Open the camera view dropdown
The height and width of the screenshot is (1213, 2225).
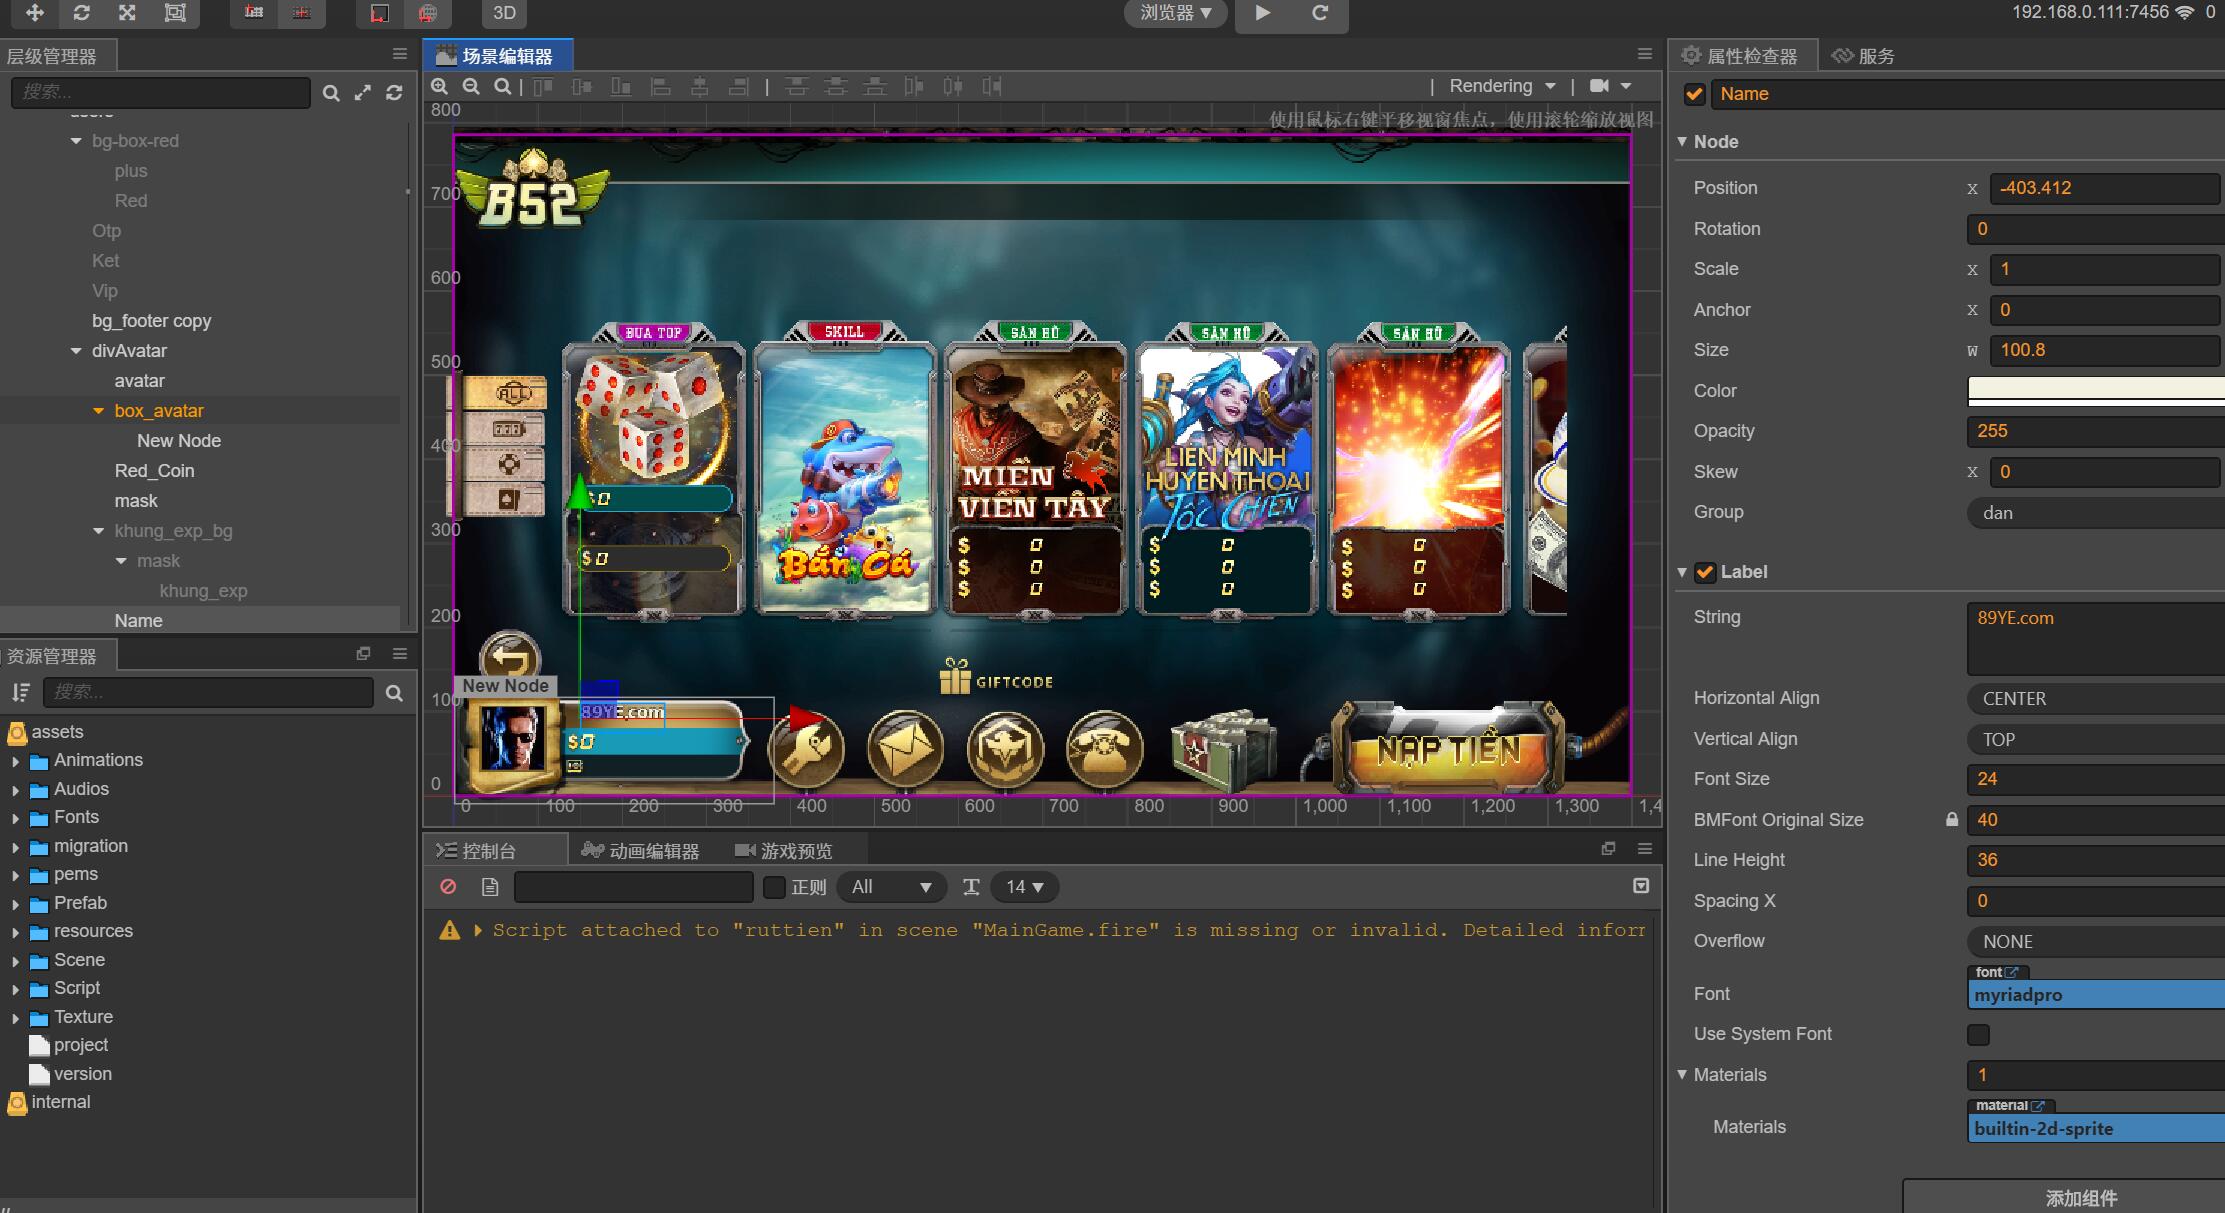click(x=1610, y=86)
